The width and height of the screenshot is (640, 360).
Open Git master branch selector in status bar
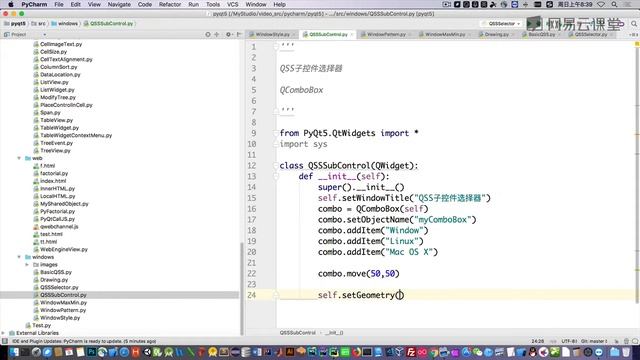click(594, 341)
